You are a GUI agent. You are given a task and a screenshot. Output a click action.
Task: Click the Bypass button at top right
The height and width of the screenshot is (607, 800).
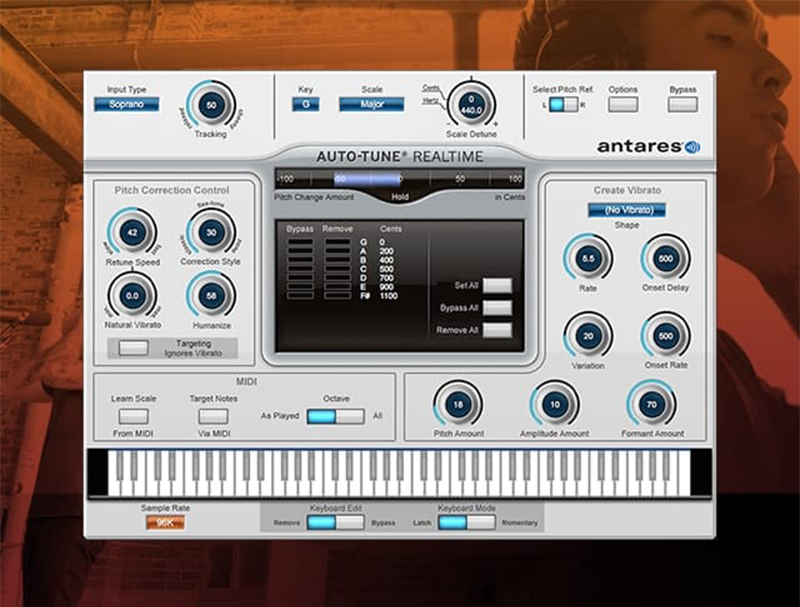pos(683,105)
